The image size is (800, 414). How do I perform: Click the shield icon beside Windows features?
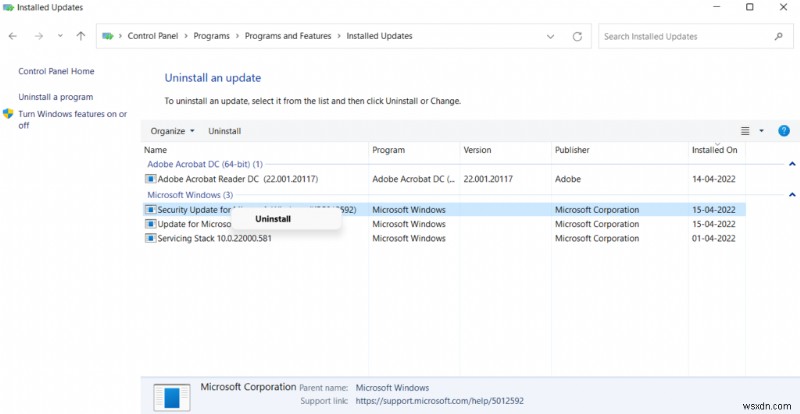pyautogui.click(x=8, y=113)
